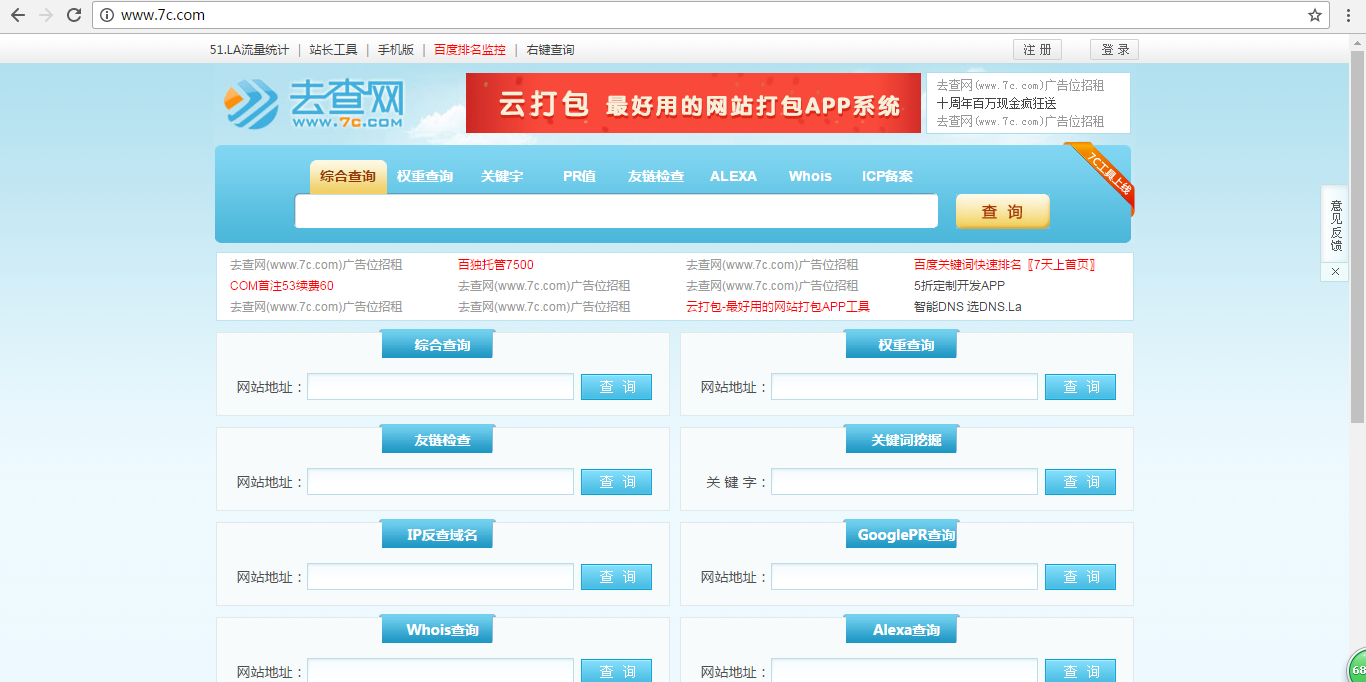1366x682 pixels.
Task: Bookmark page with the star icon
Action: (x=1315, y=15)
